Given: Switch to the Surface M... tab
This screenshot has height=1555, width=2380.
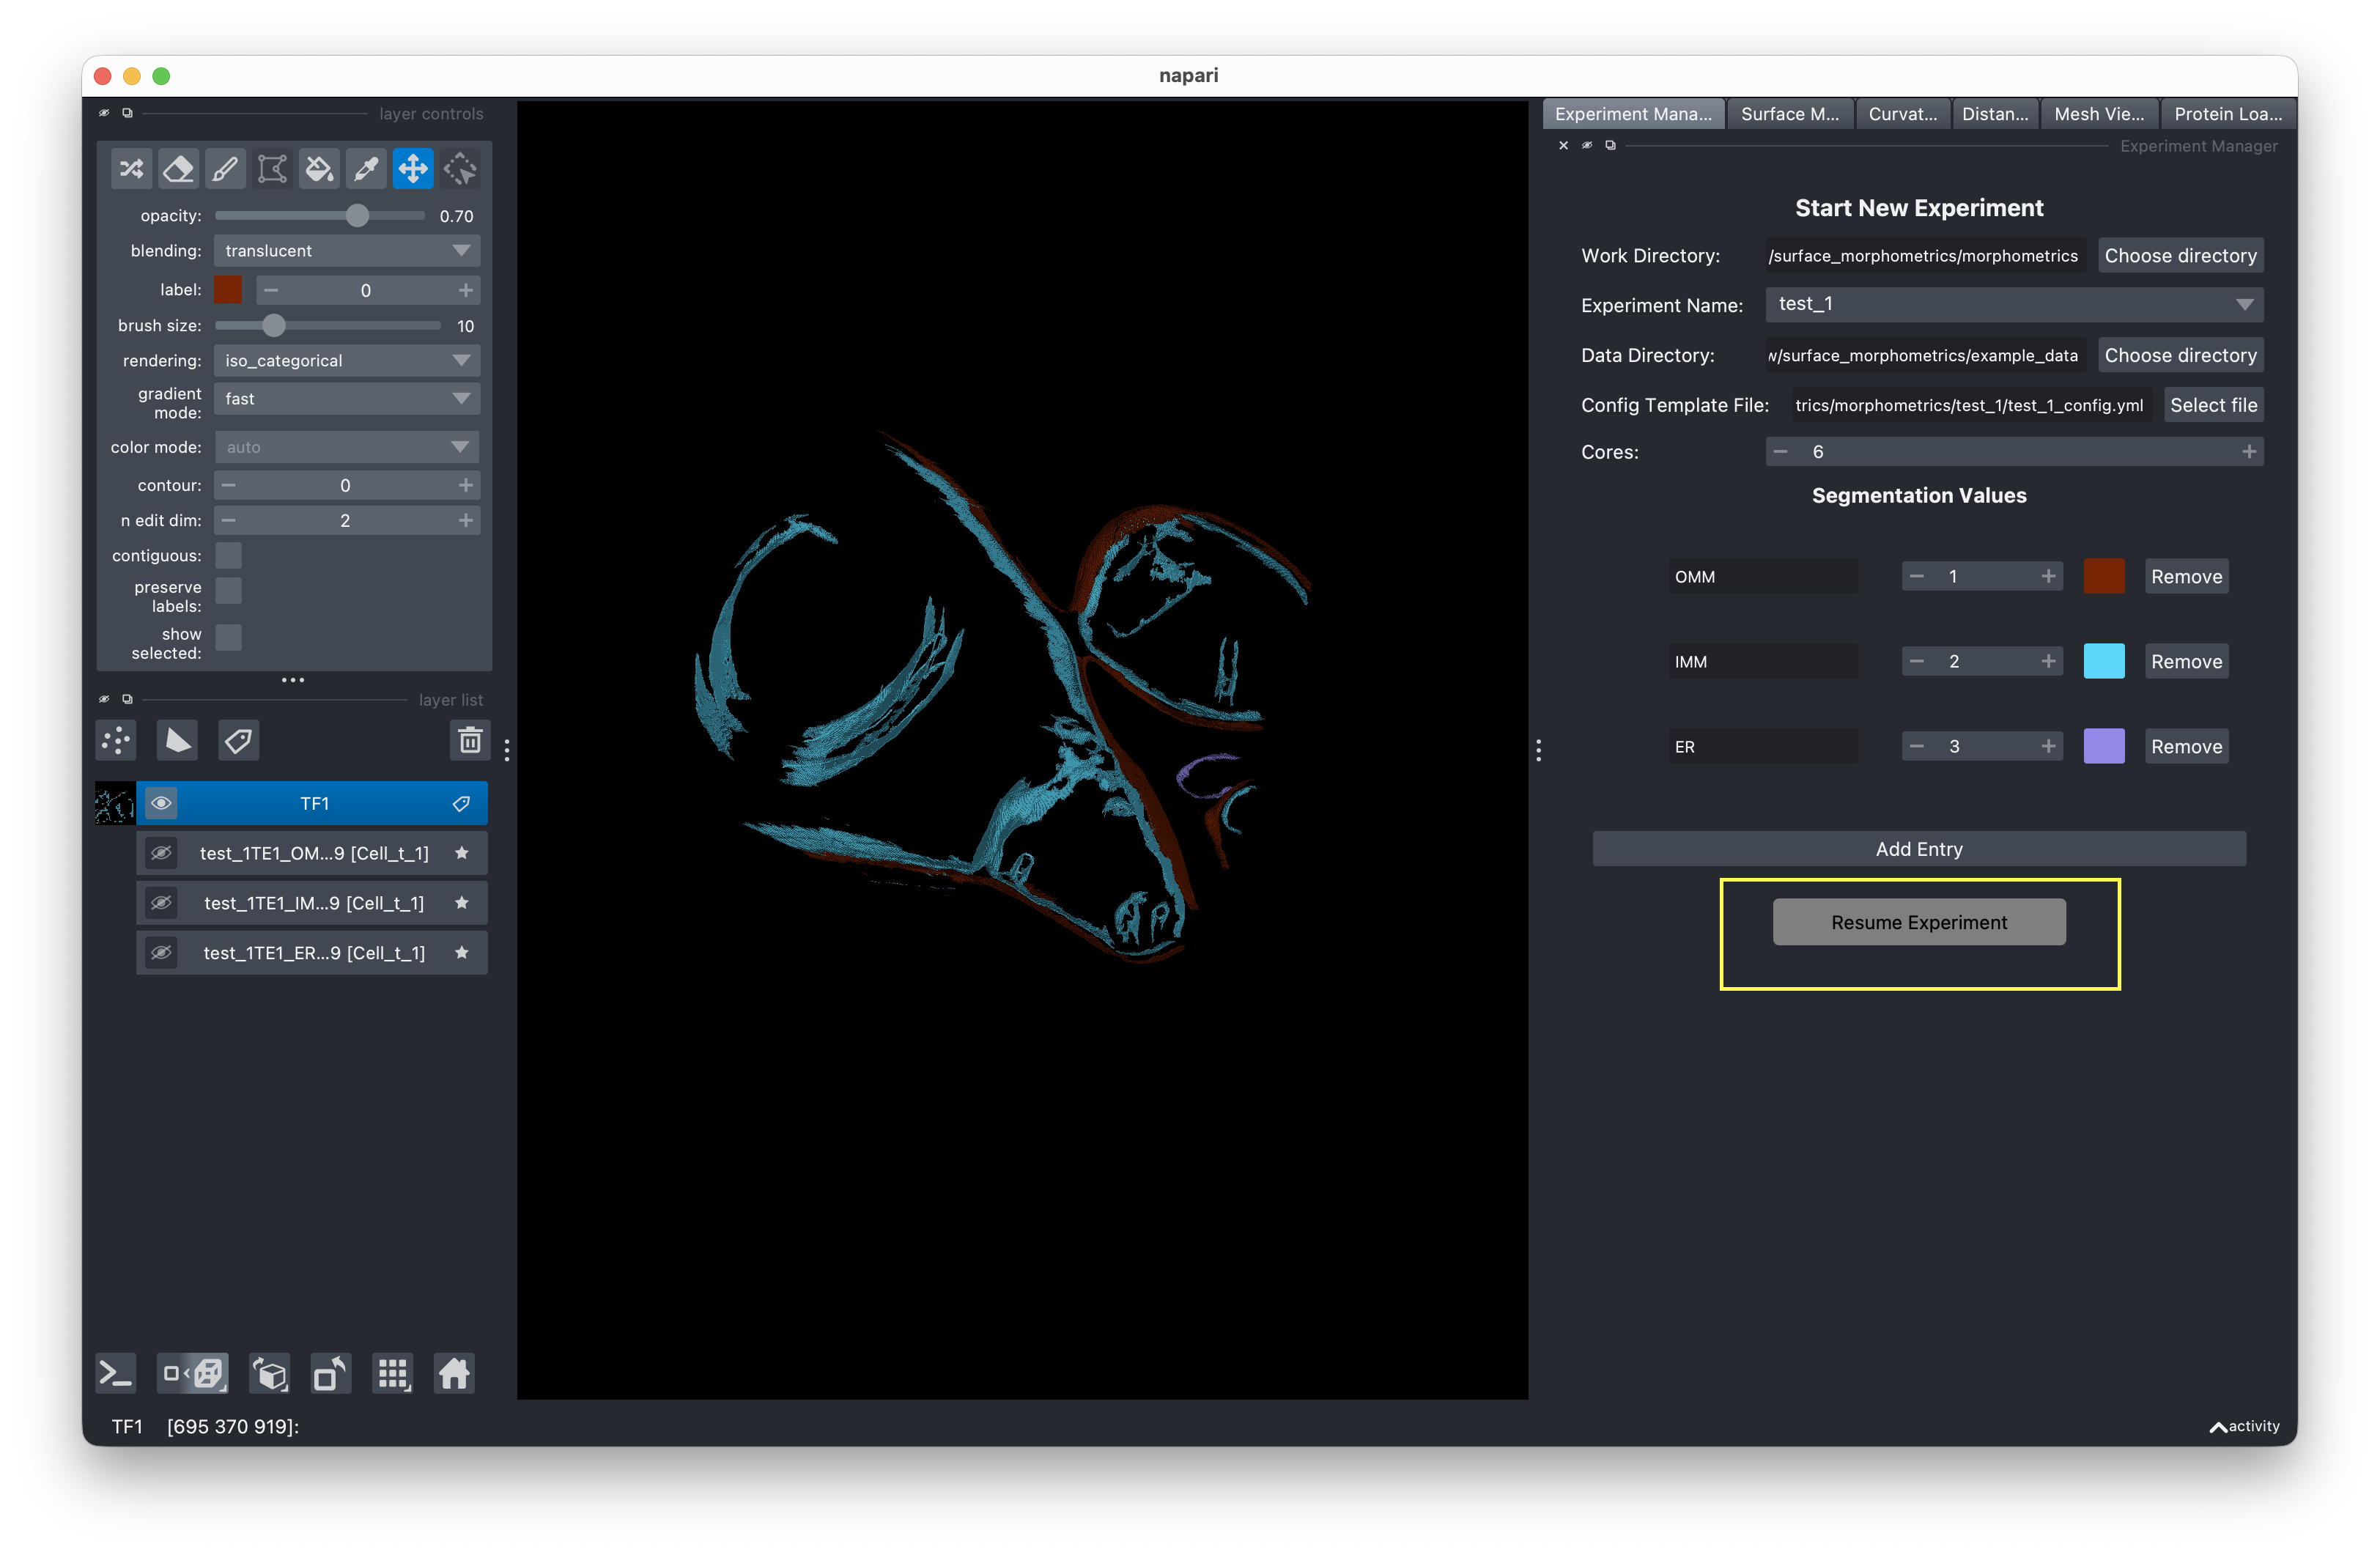Looking at the screenshot, I should tap(1789, 114).
